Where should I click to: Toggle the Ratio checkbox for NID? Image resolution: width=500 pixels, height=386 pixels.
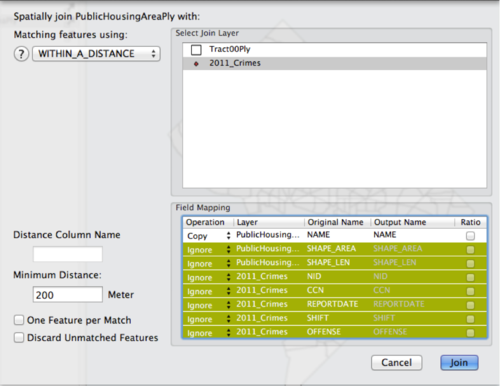[x=470, y=277]
